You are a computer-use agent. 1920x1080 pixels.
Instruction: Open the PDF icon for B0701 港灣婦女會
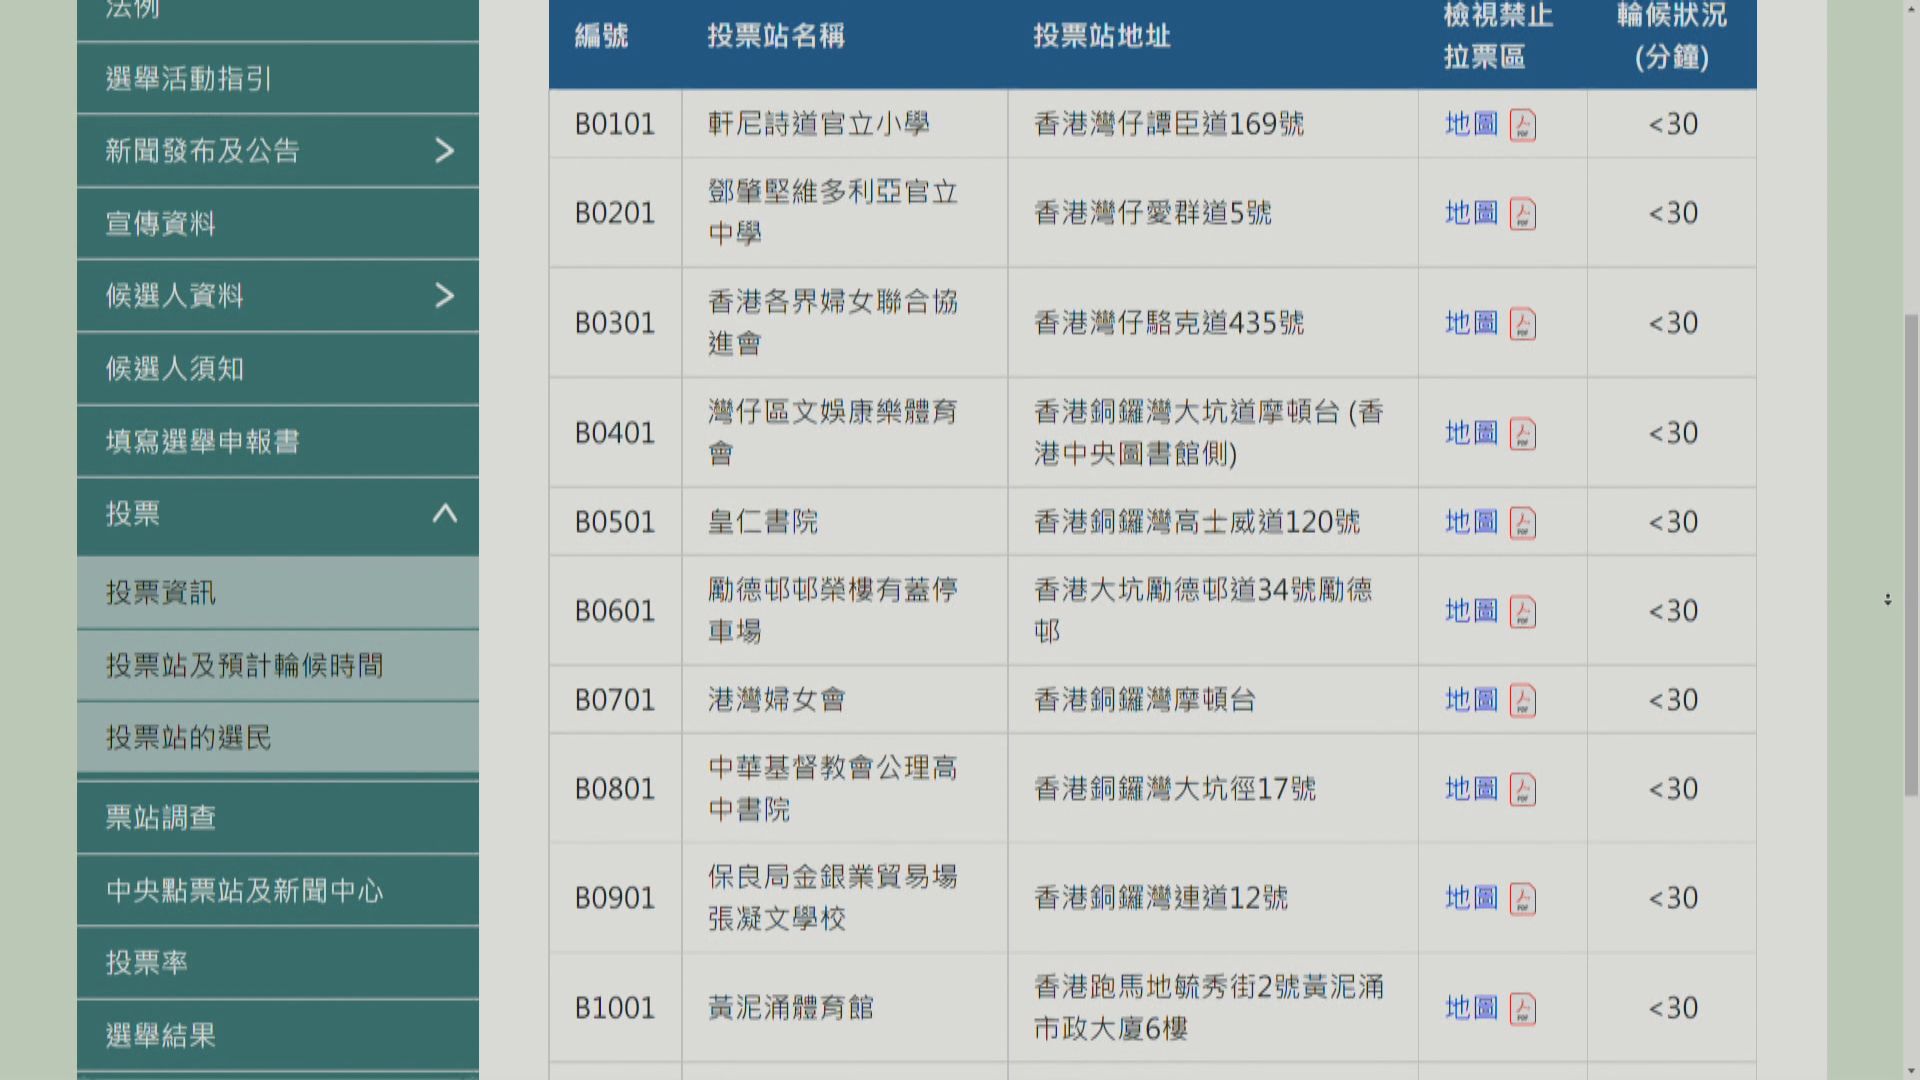pyautogui.click(x=1523, y=700)
